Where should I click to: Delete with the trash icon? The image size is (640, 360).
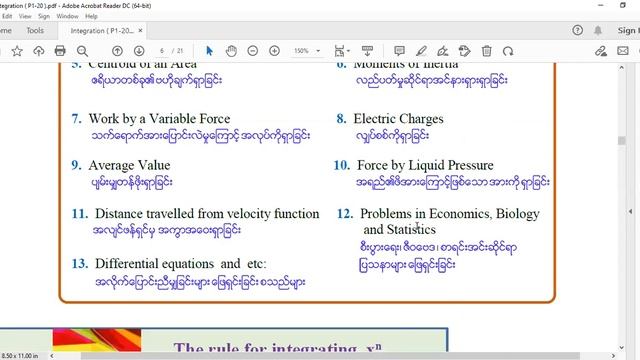coord(487,51)
